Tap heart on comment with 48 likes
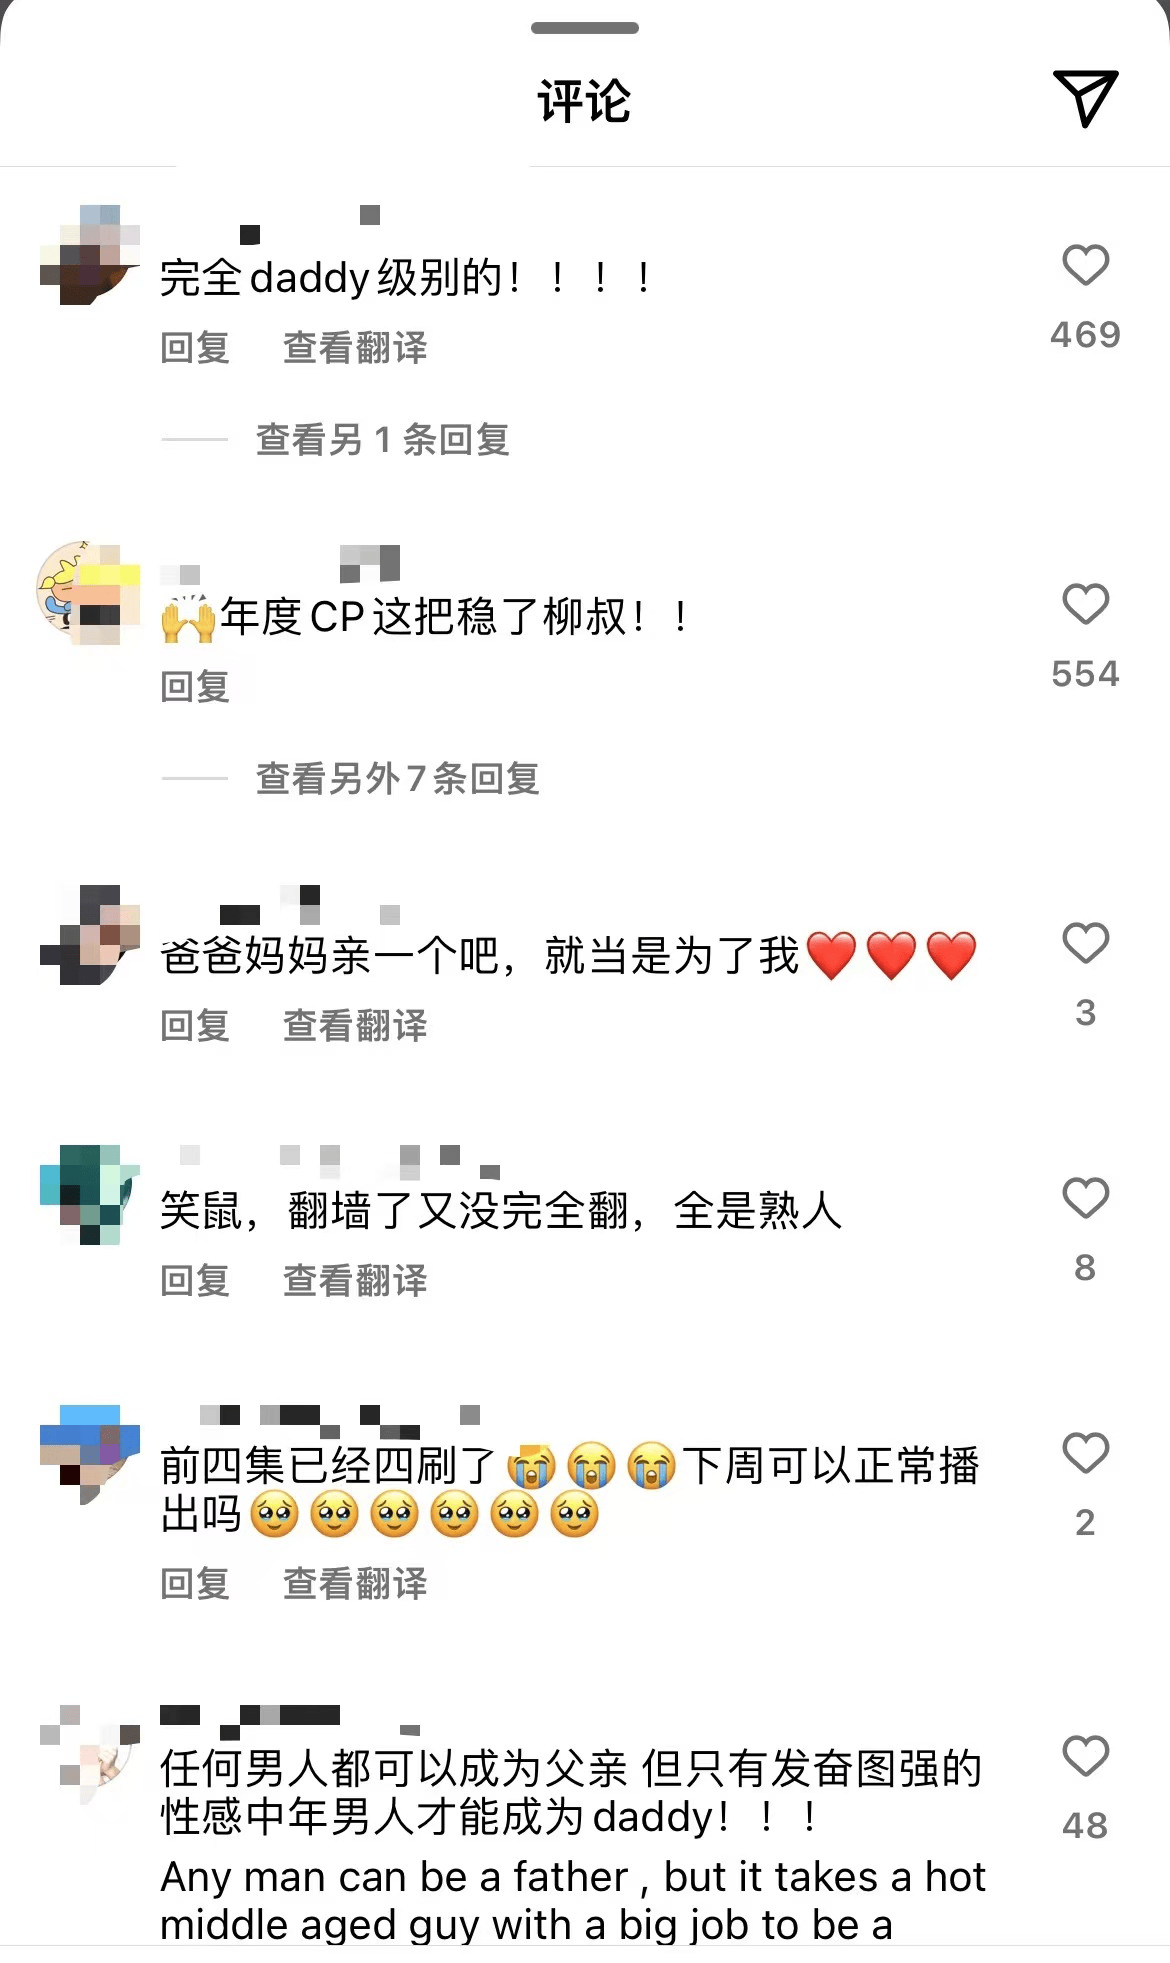The image size is (1170, 1963). [1085, 1756]
